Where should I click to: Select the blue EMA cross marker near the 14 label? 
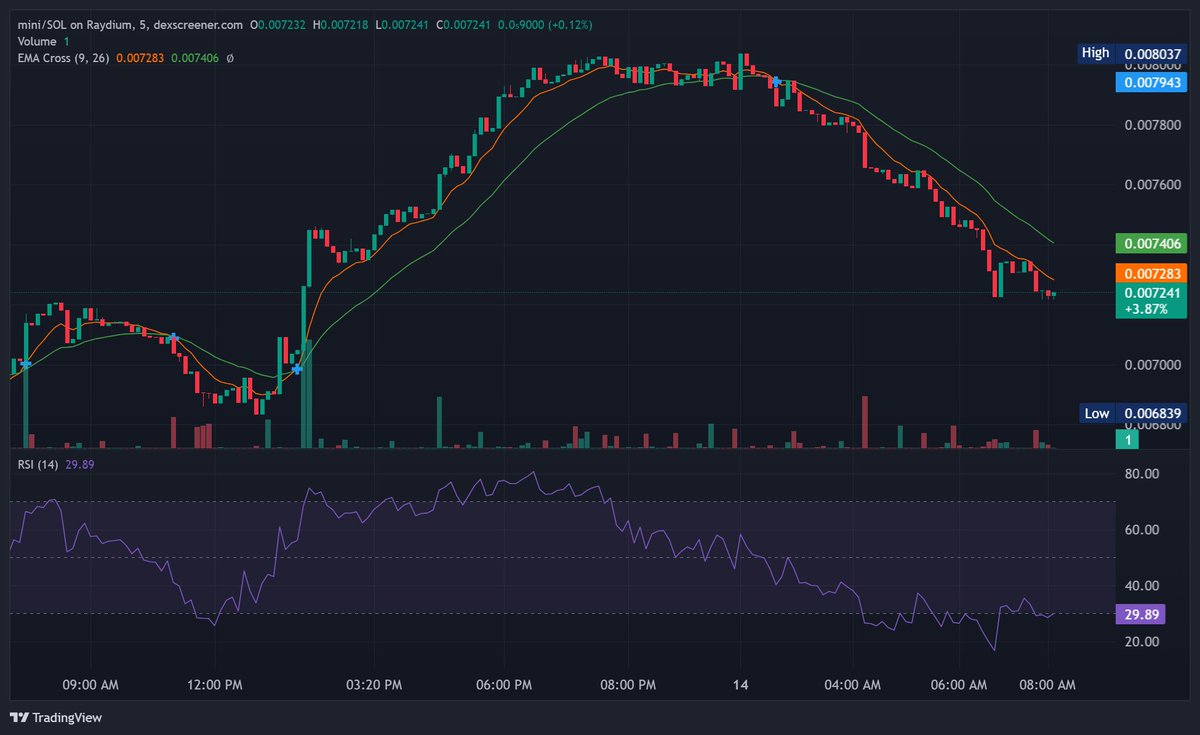click(774, 80)
